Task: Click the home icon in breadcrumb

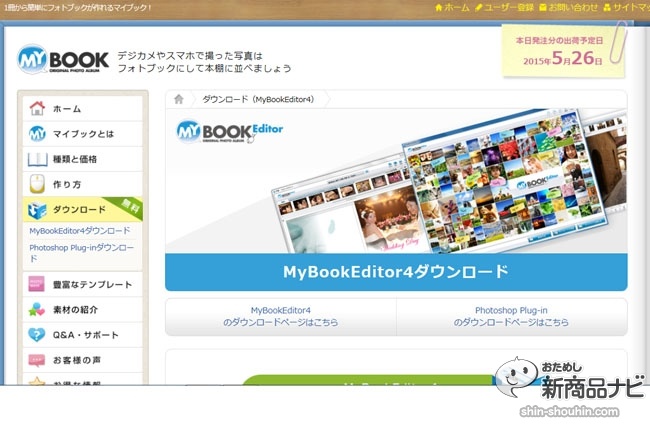Action: point(179,99)
